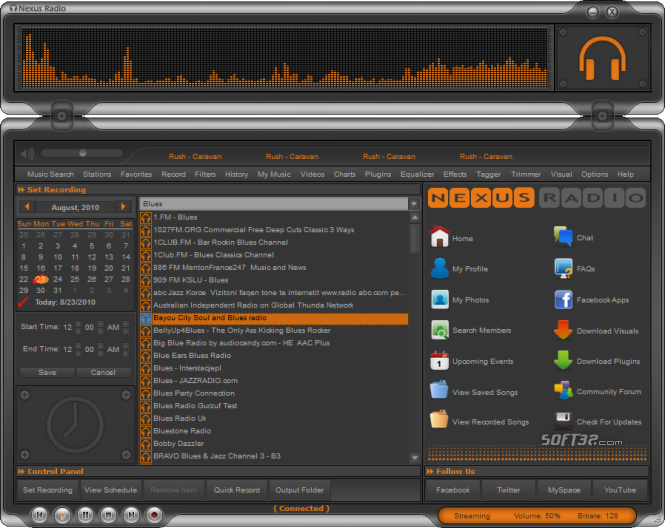Open the Facebook Apps icon

[x=563, y=299]
